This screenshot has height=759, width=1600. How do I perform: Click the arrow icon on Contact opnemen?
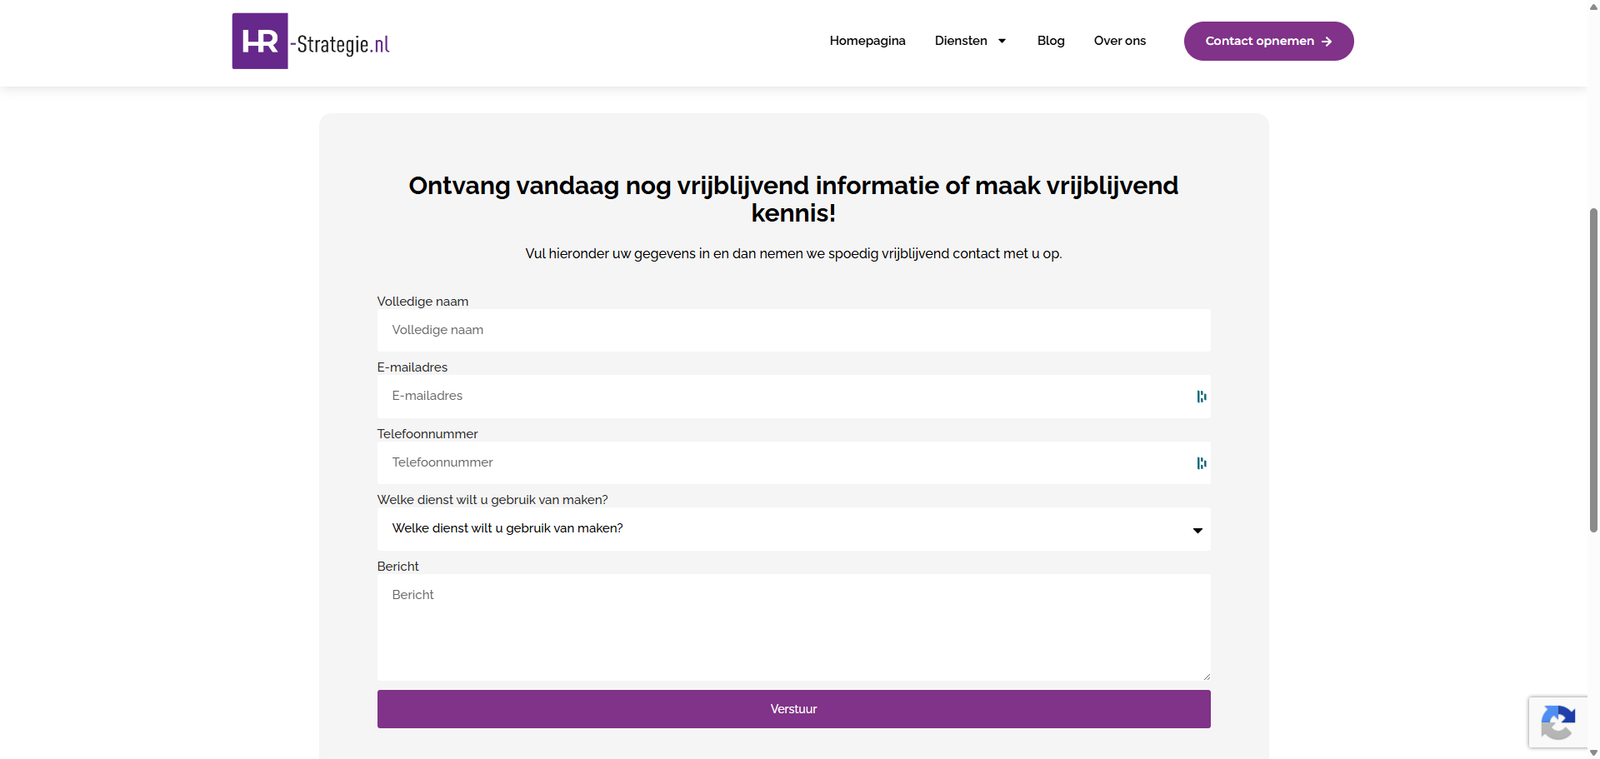1327,42
